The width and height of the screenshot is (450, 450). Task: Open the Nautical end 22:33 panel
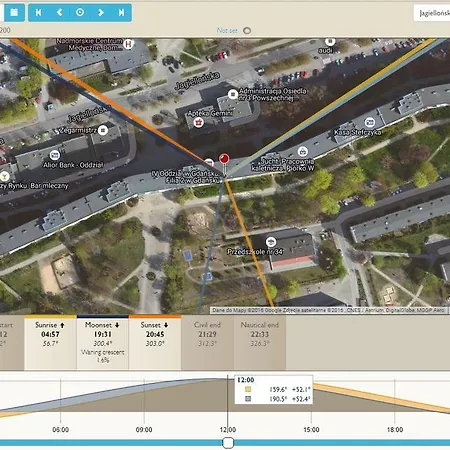point(260,342)
